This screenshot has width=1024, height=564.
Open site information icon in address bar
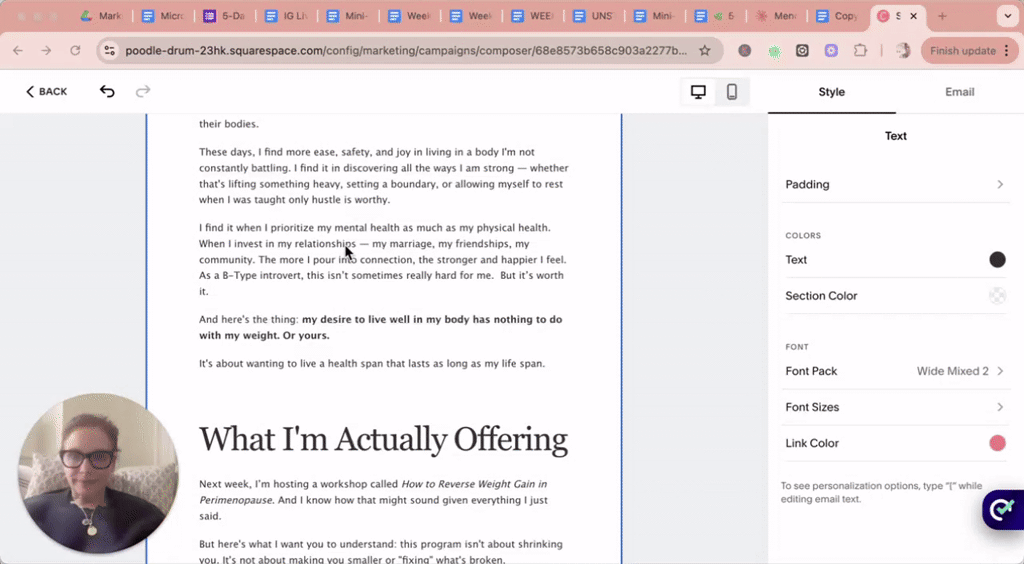(x=110, y=50)
